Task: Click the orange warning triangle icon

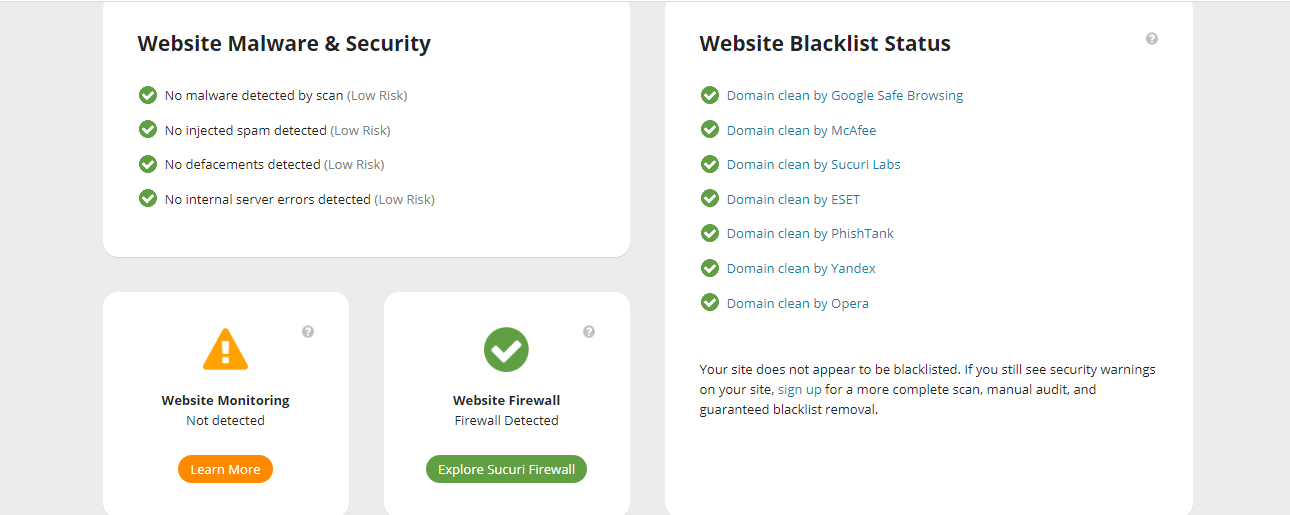Action: (x=225, y=350)
